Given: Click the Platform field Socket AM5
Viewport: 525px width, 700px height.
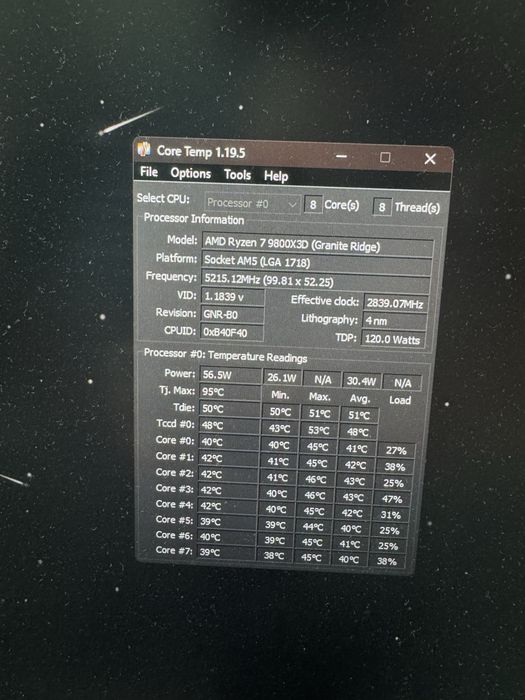Looking at the screenshot, I should pyautogui.click(x=317, y=263).
